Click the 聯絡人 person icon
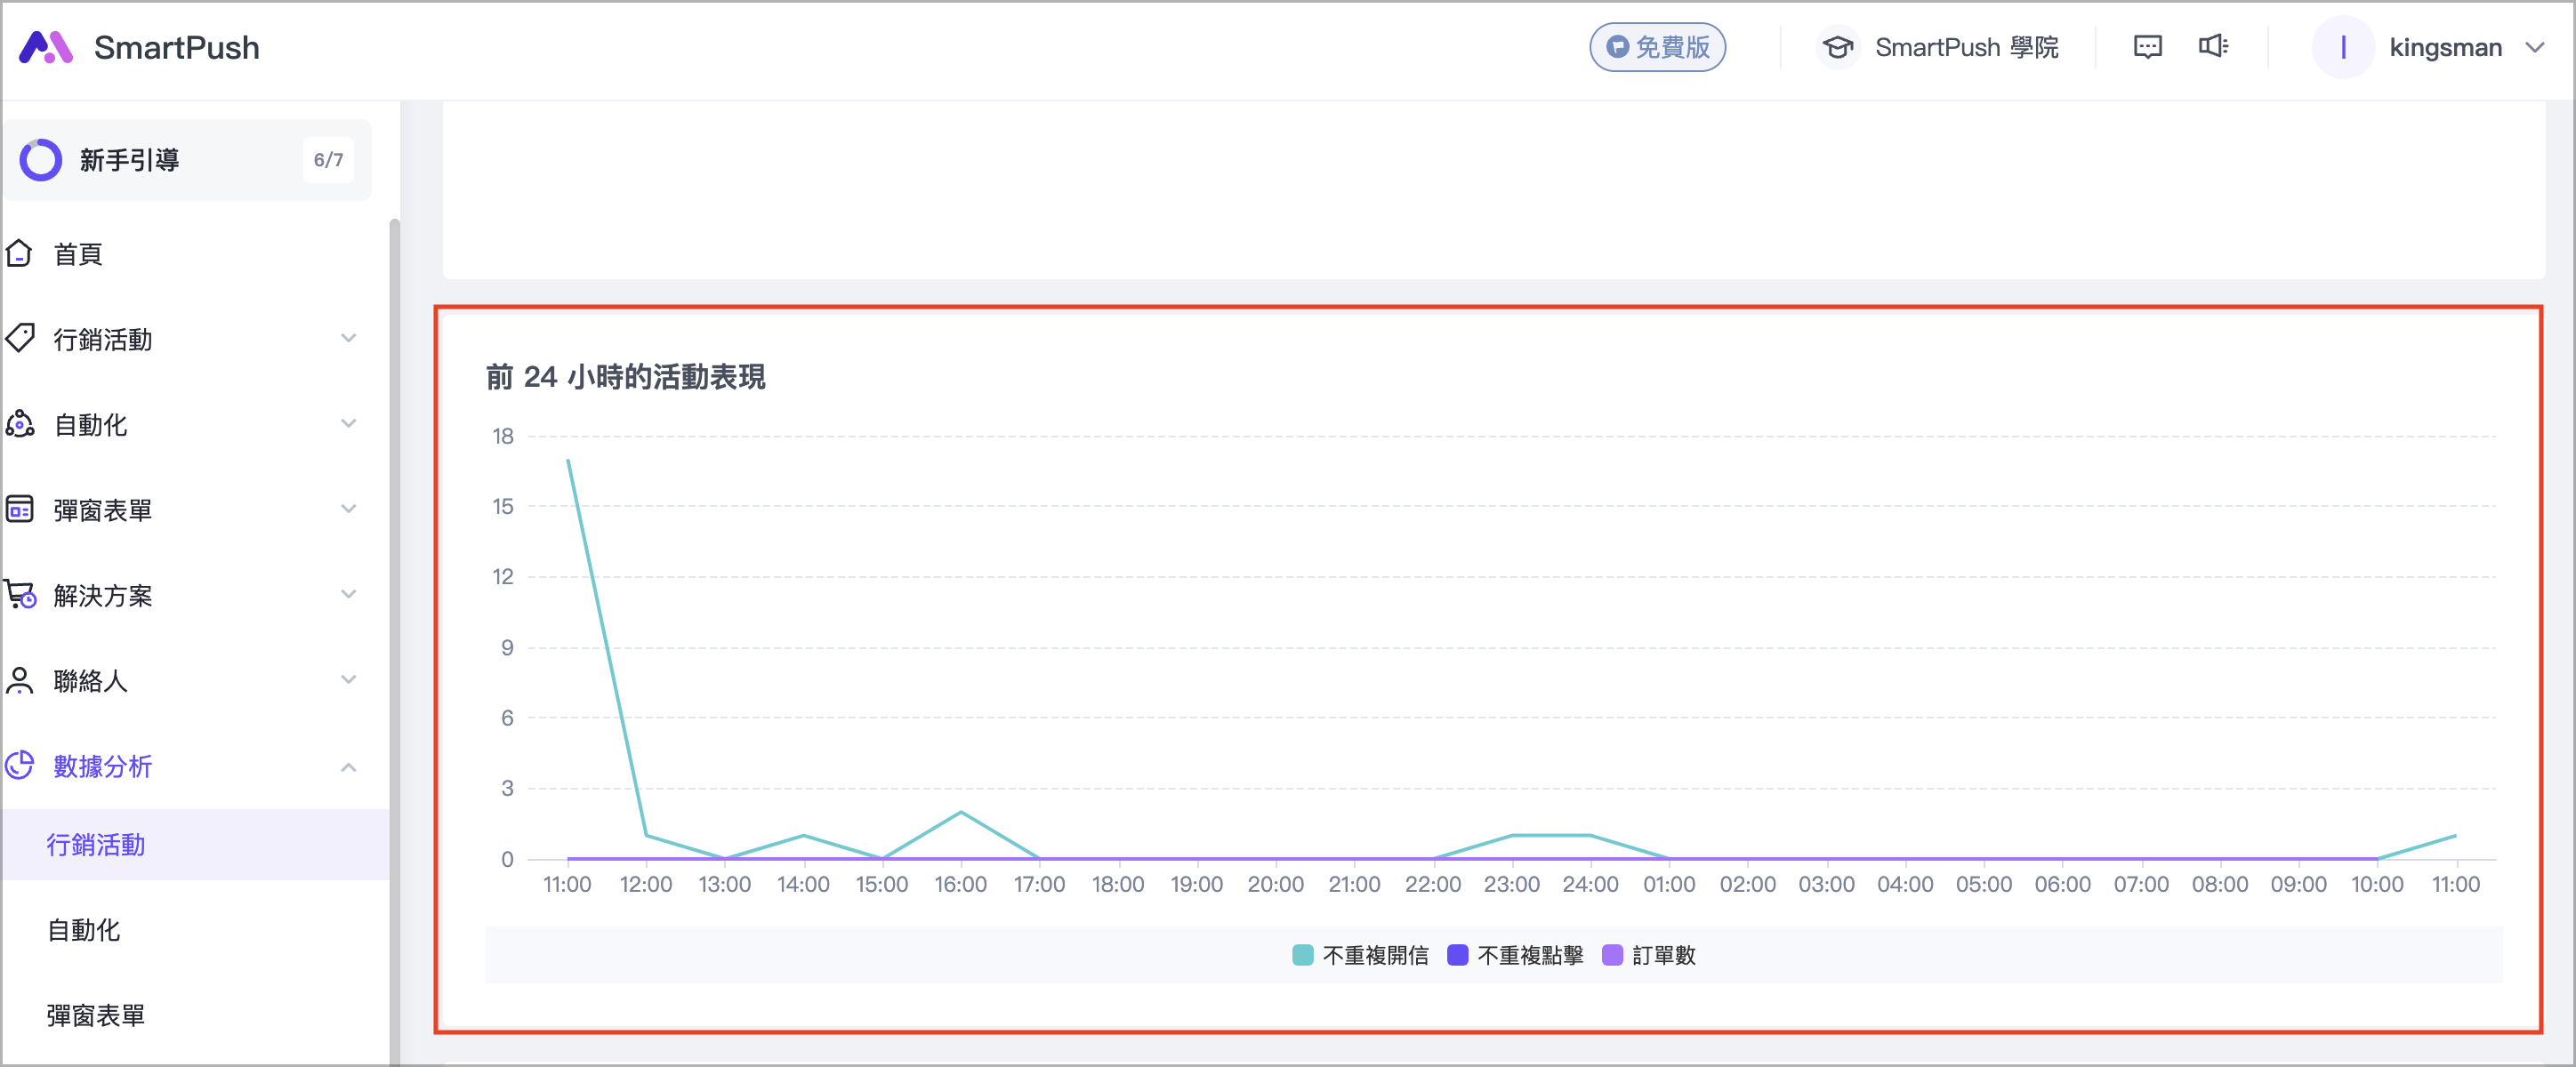2576x1067 pixels. click(20, 681)
